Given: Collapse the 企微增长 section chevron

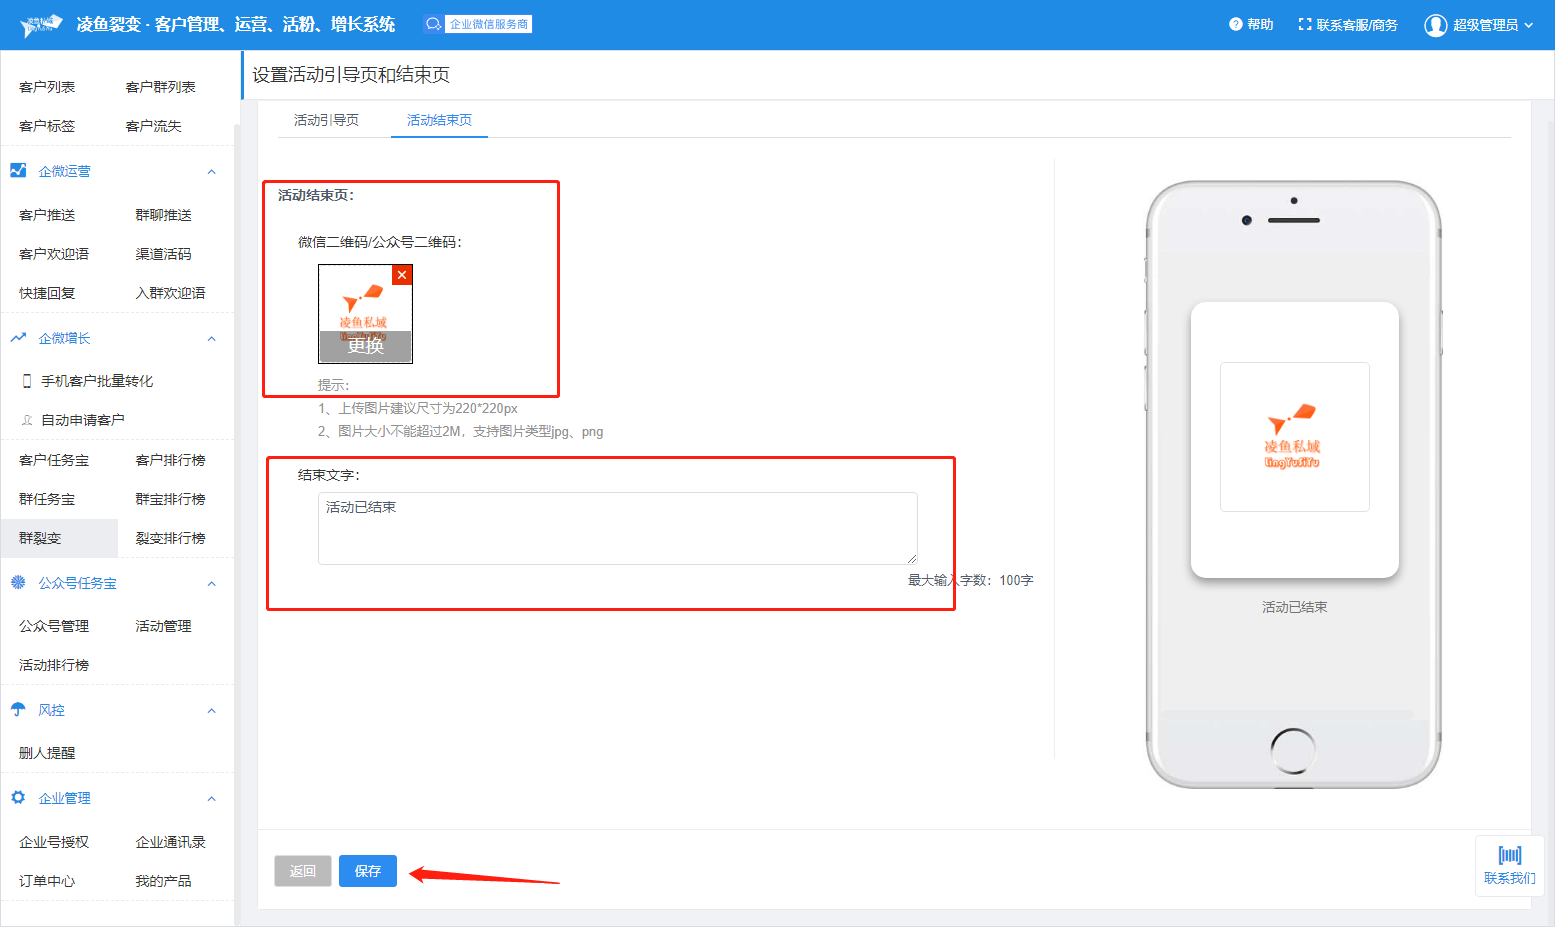Looking at the screenshot, I should pos(211,339).
